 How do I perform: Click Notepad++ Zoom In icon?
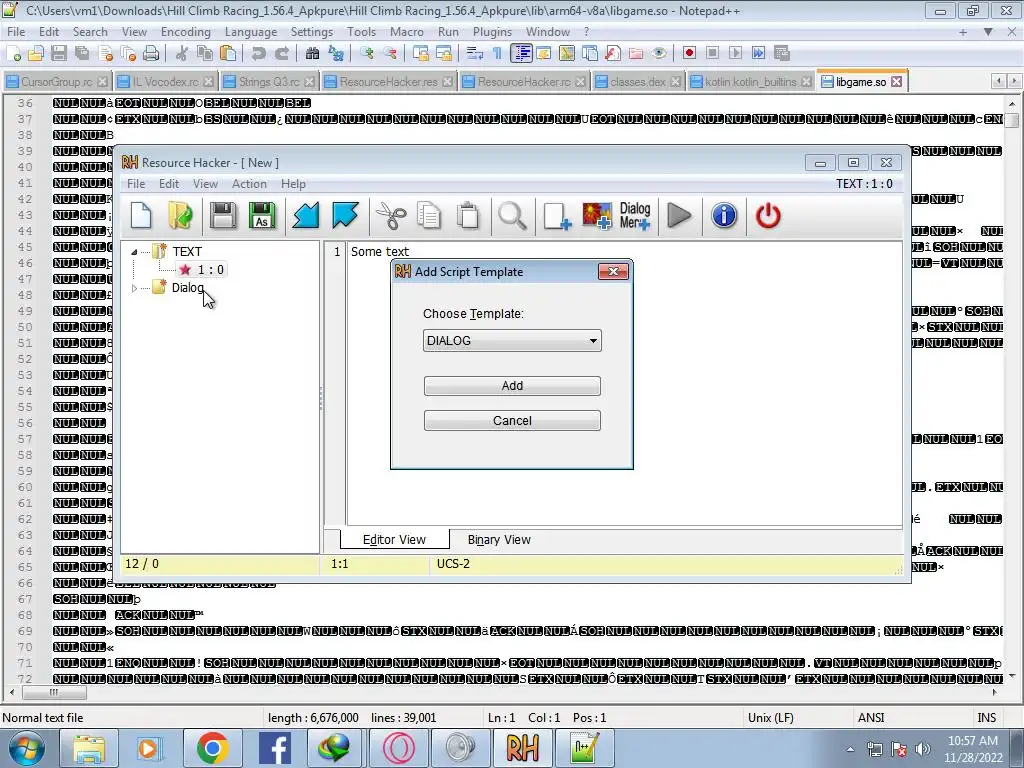367,54
